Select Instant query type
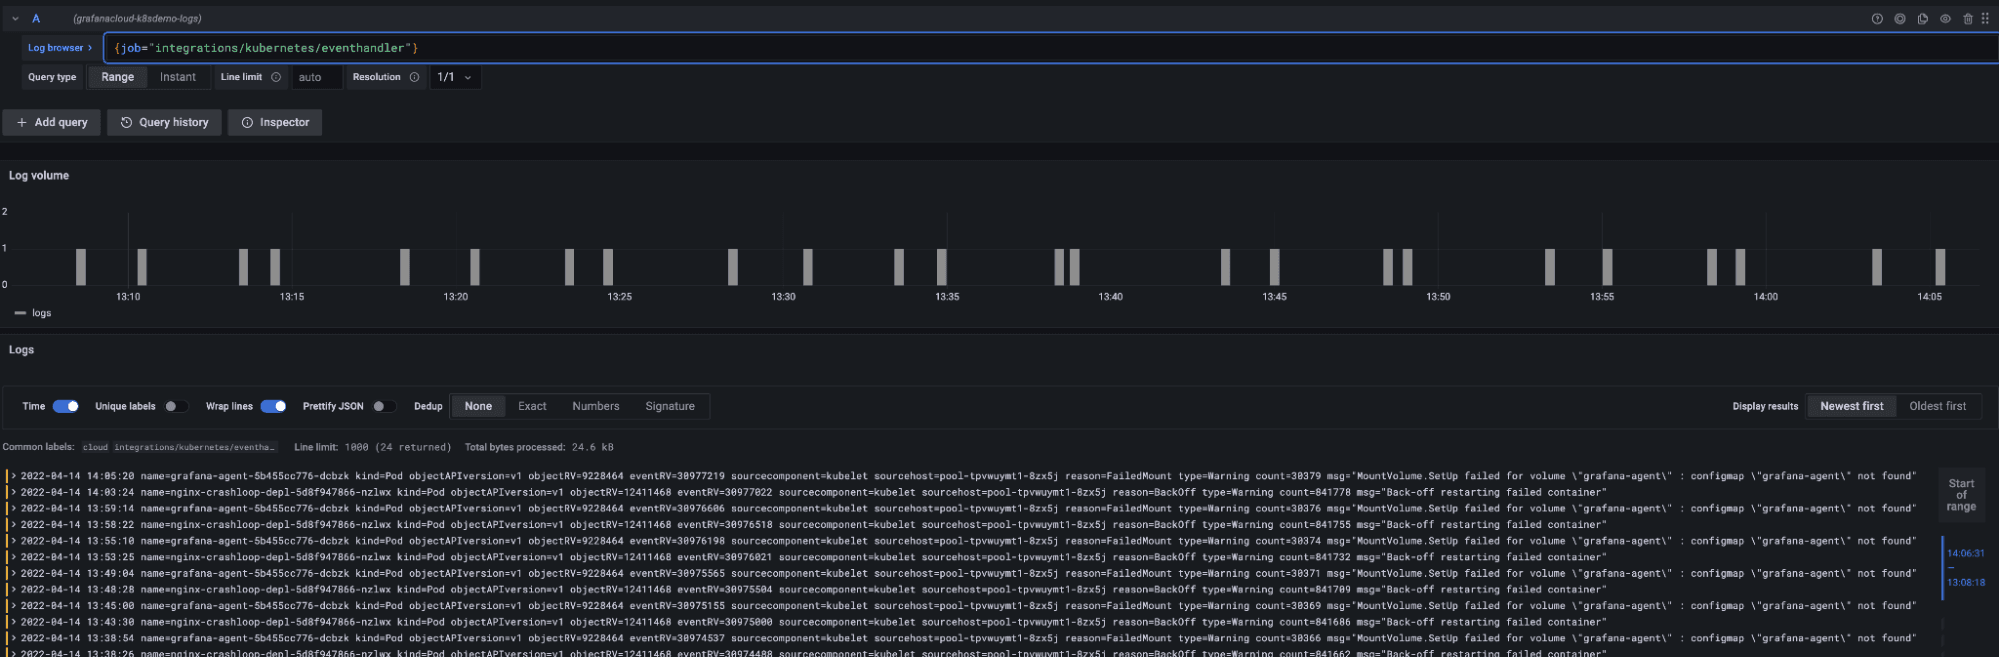 178,77
